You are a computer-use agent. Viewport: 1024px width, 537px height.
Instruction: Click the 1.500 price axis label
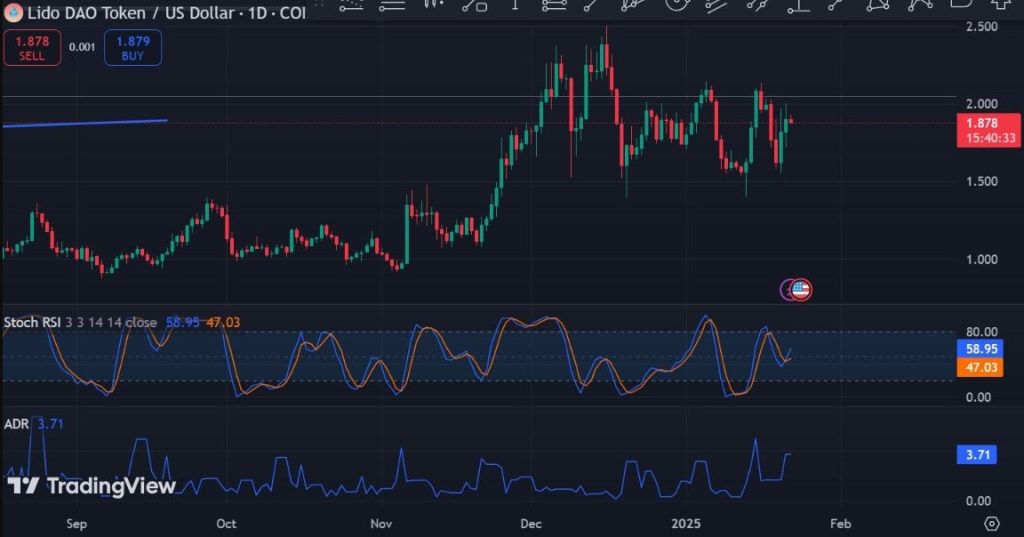click(982, 182)
